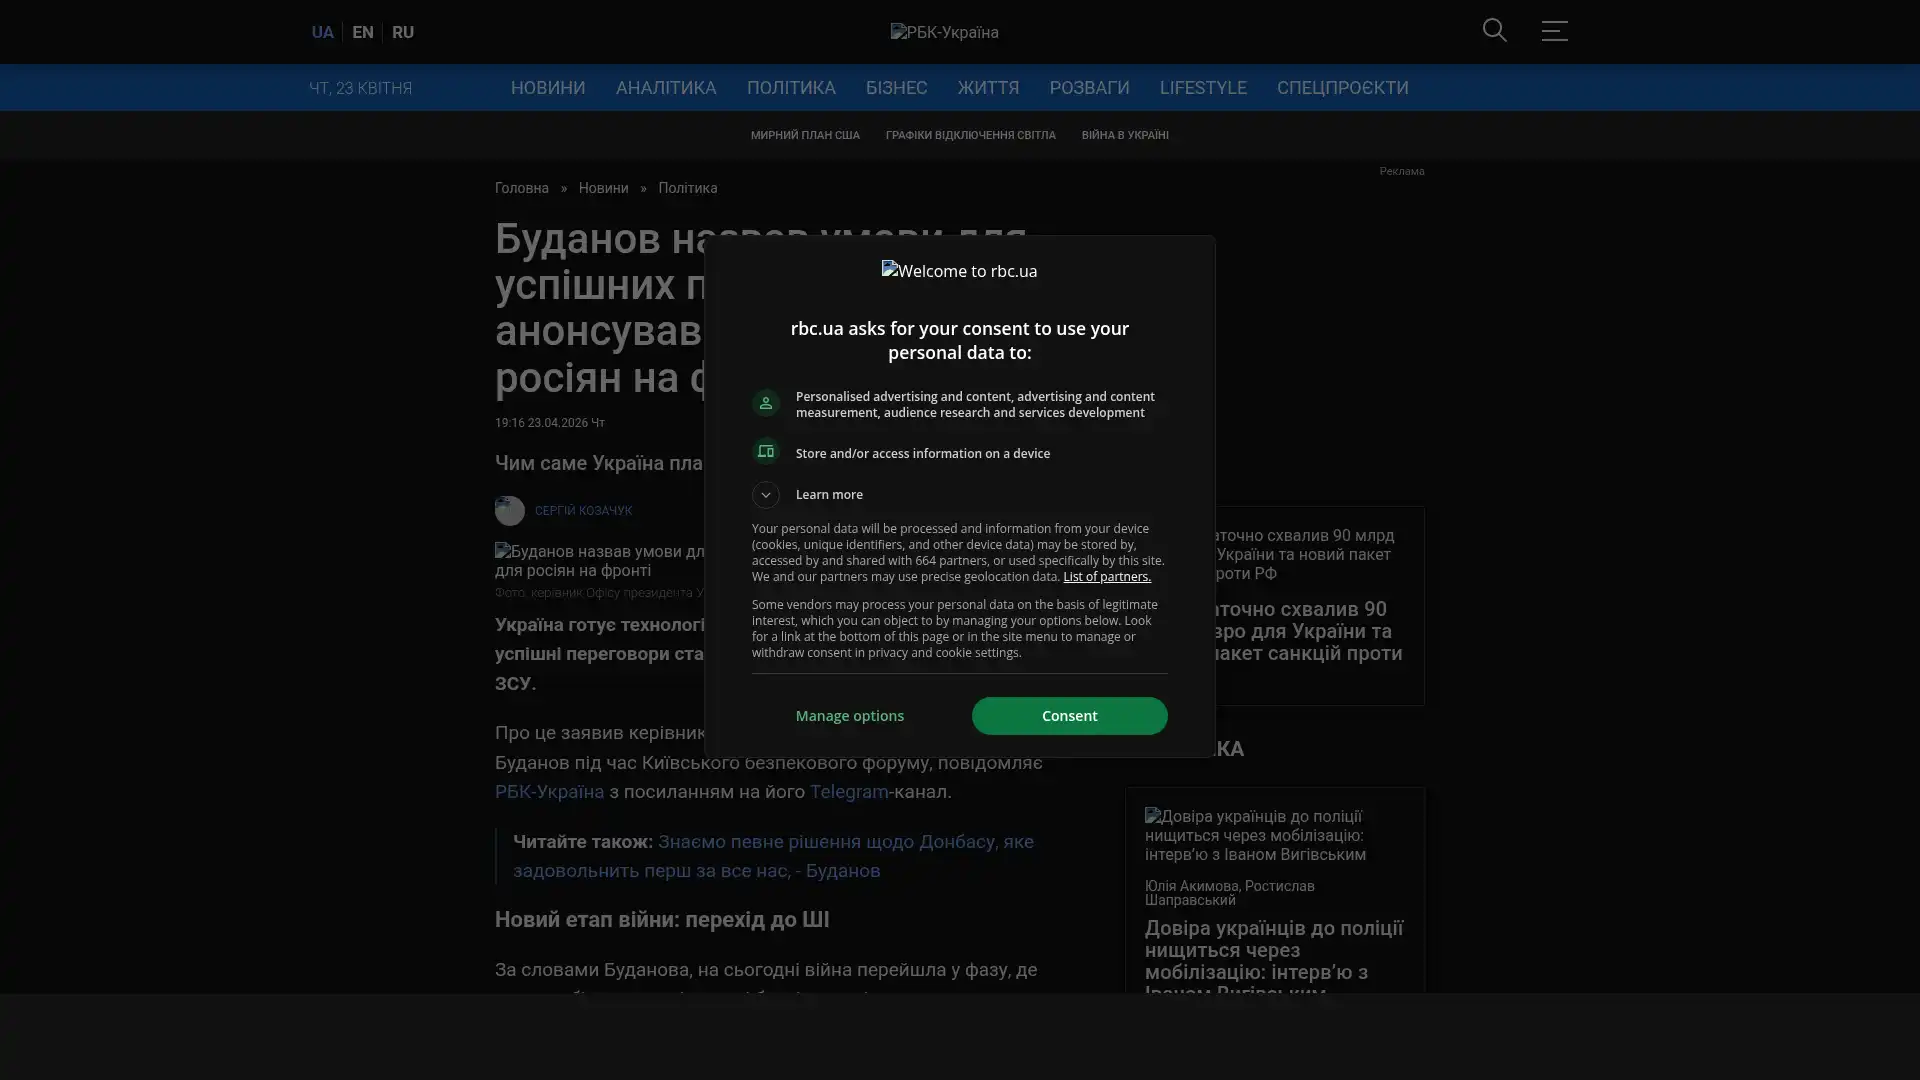Go to Політика breadcrumb
Image resolution: width=1920 pixels, height=1080 pixels.
coord(688,188)
